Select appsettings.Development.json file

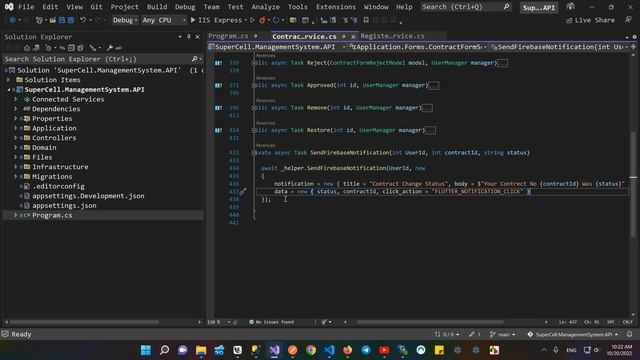88,196
